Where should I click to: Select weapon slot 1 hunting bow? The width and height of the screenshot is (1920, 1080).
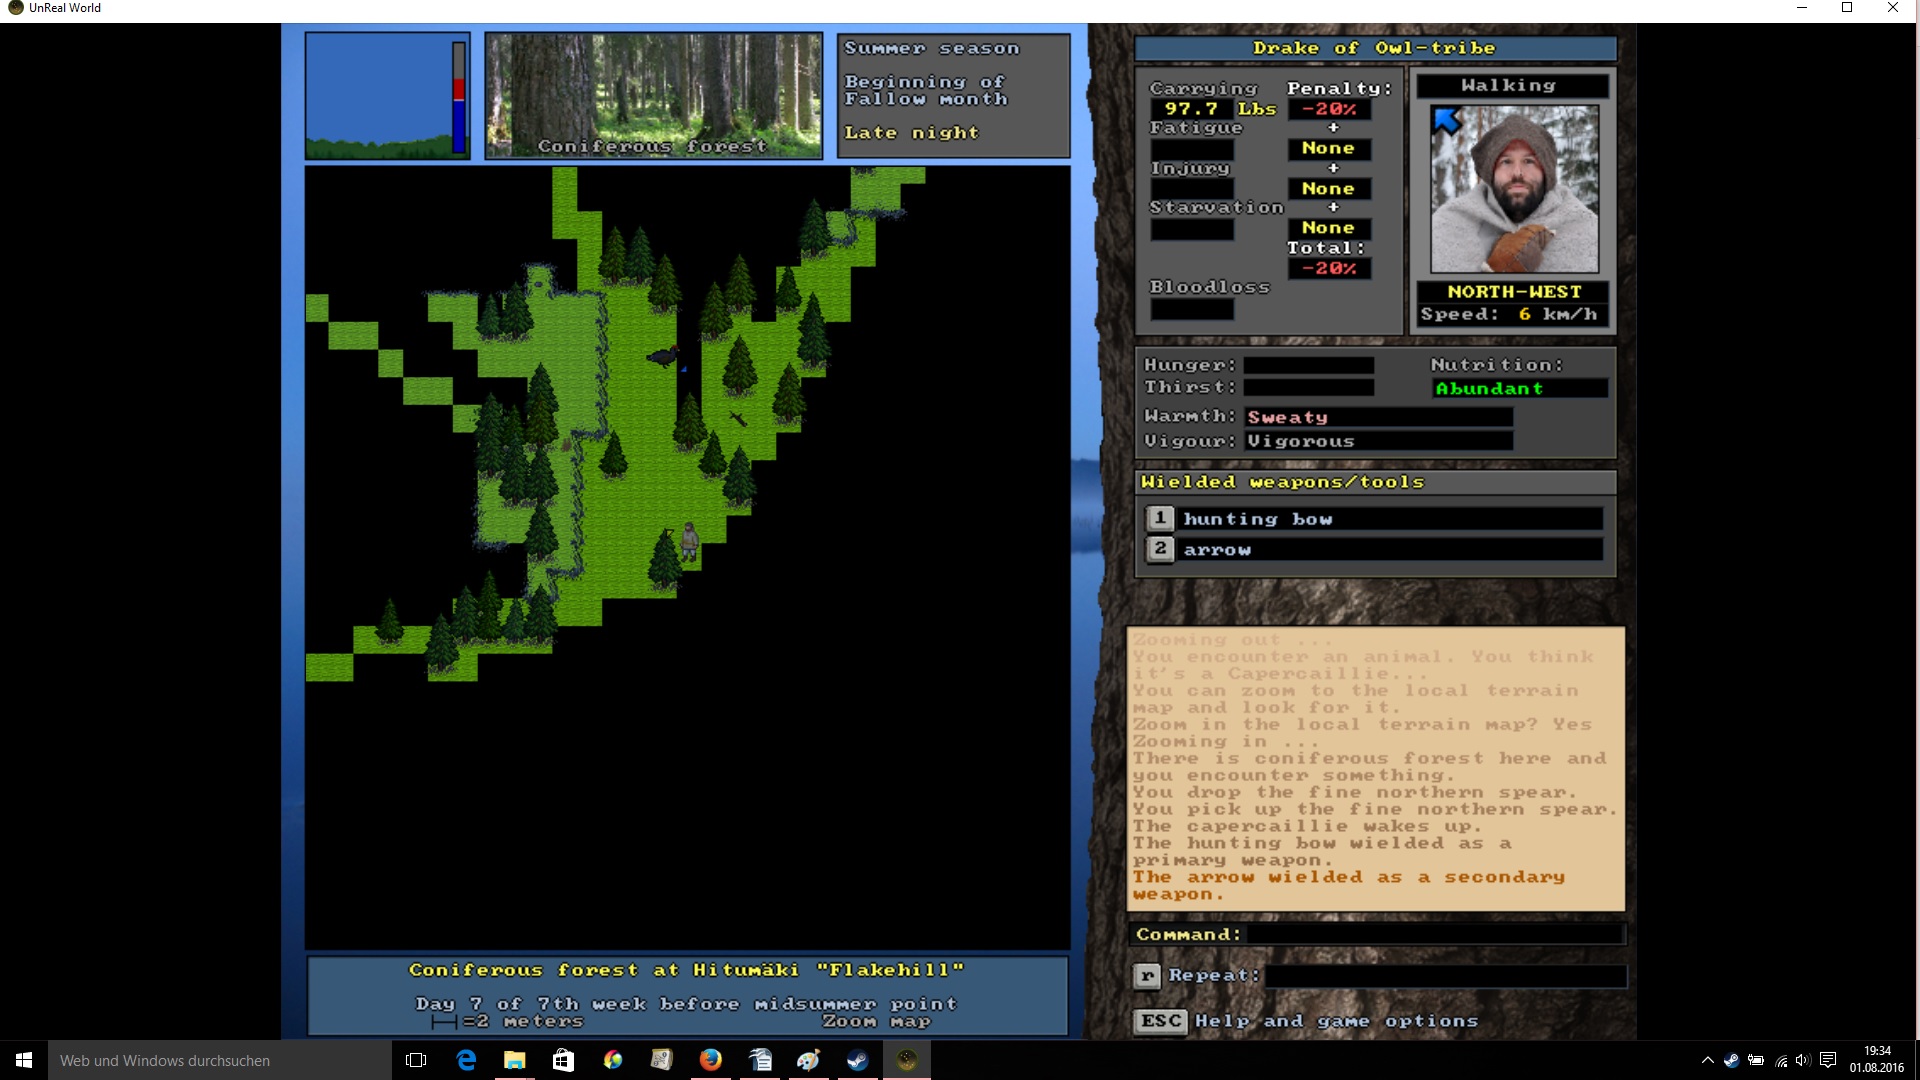(x=1374, y=519)
